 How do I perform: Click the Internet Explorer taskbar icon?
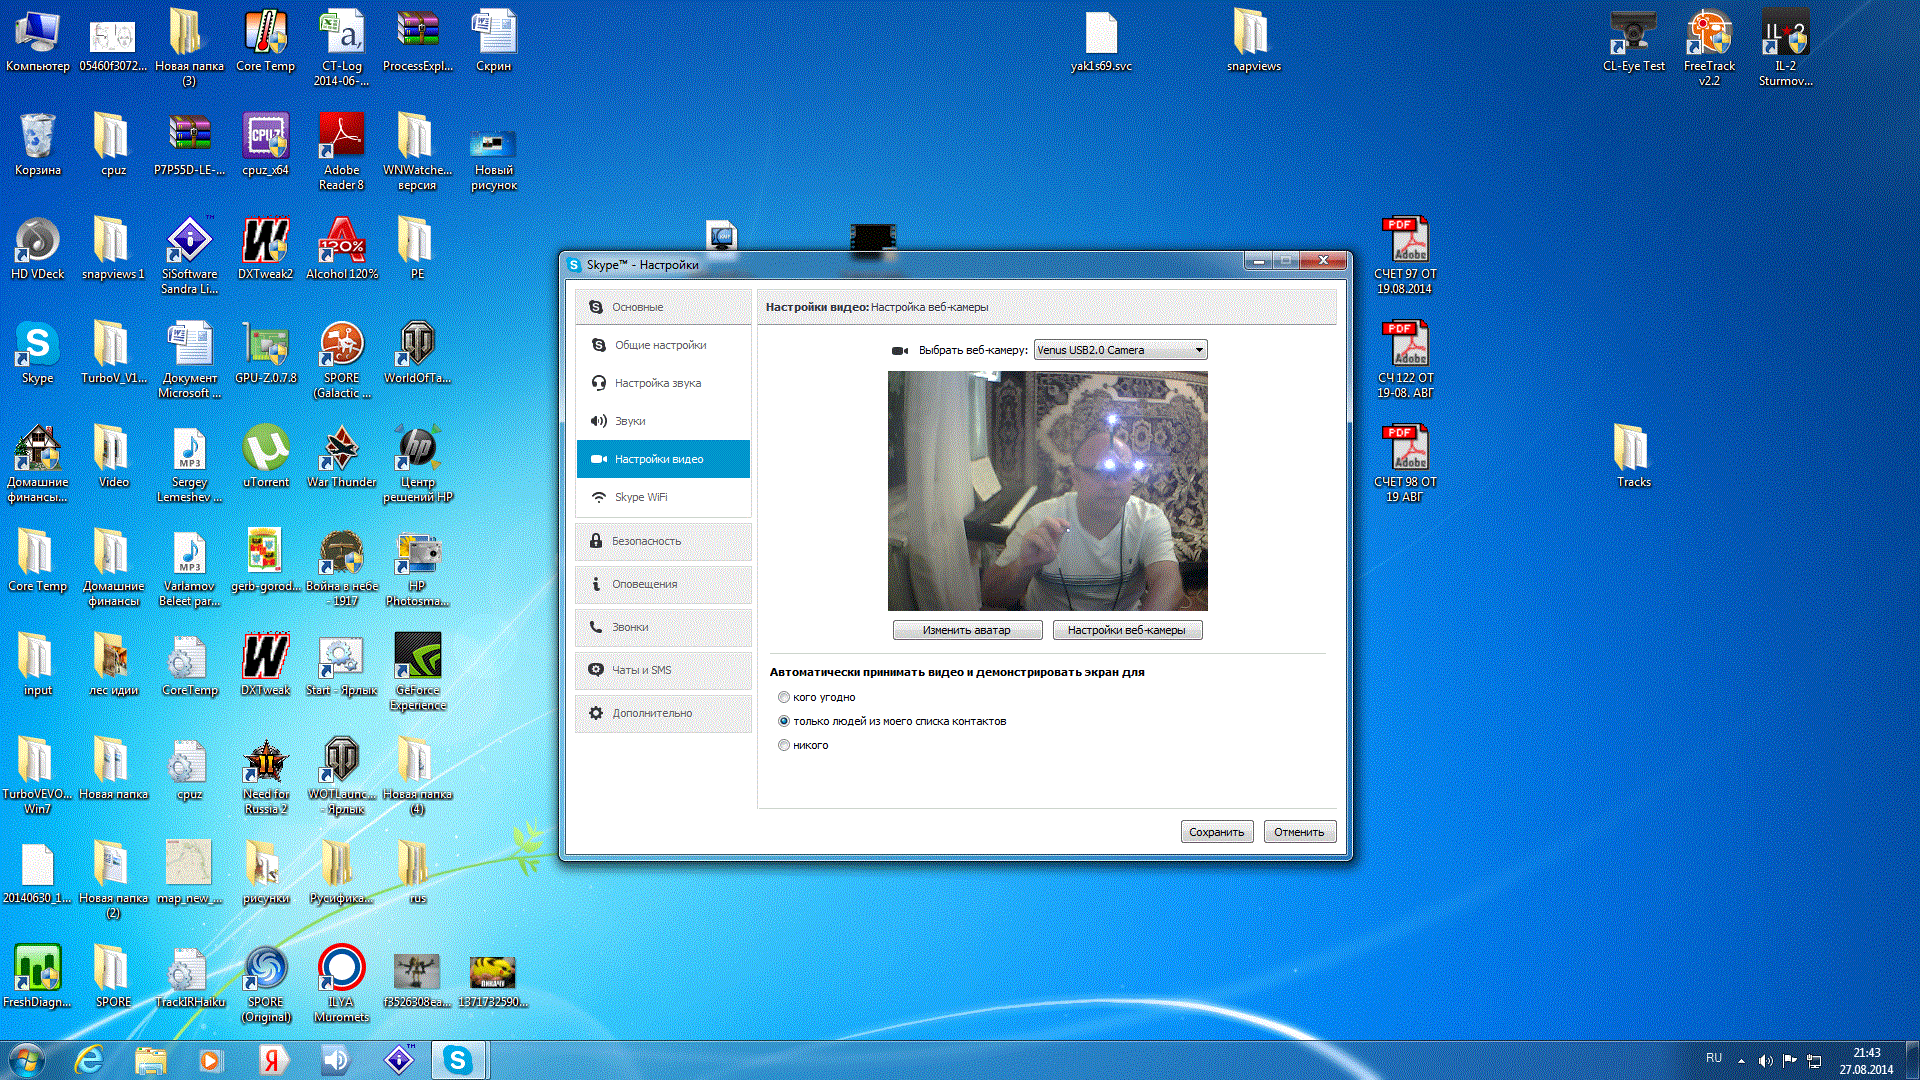pyautogui.click(x=89, y=1060)
